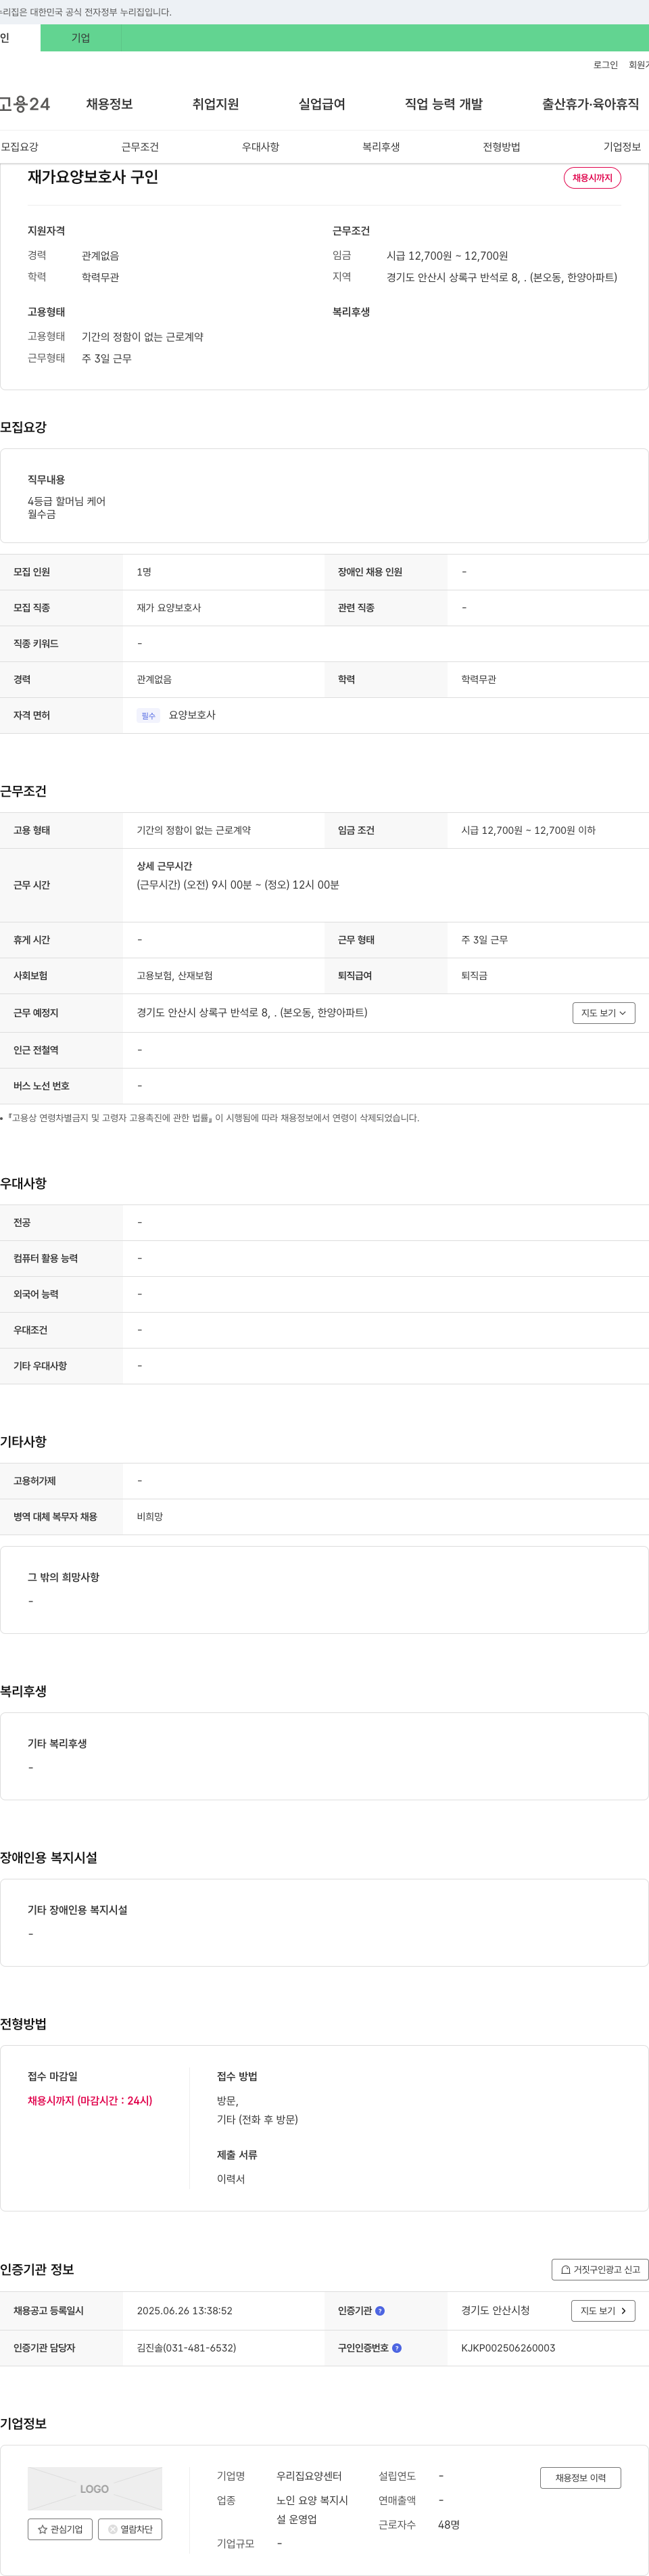
Task: Click the 우리집요양센터 company name
Action: coord(309,2476)
